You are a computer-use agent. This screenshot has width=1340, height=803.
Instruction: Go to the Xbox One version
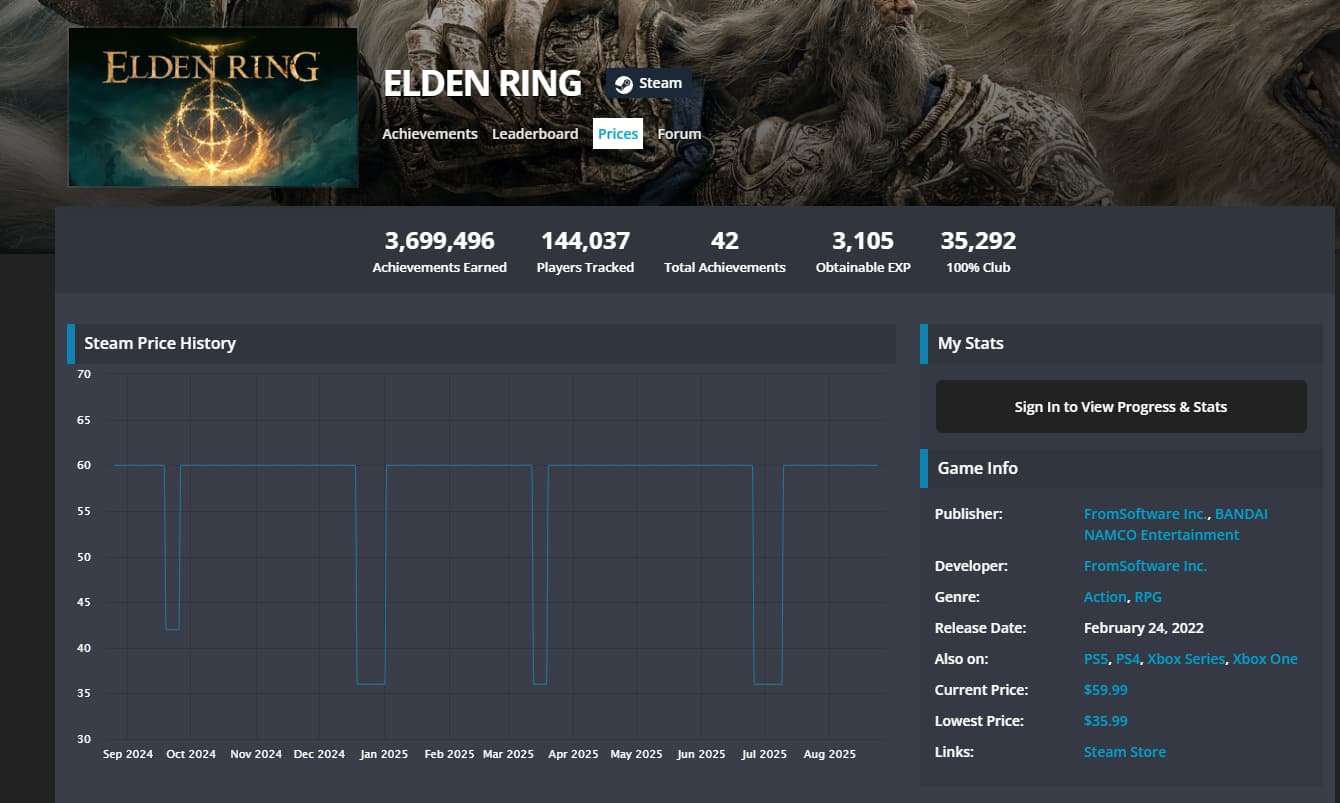(1265, 659)
